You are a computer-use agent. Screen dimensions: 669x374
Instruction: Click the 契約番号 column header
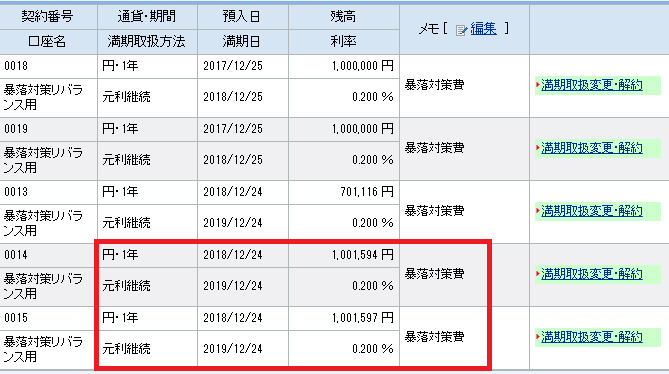[x=48, y=17]
